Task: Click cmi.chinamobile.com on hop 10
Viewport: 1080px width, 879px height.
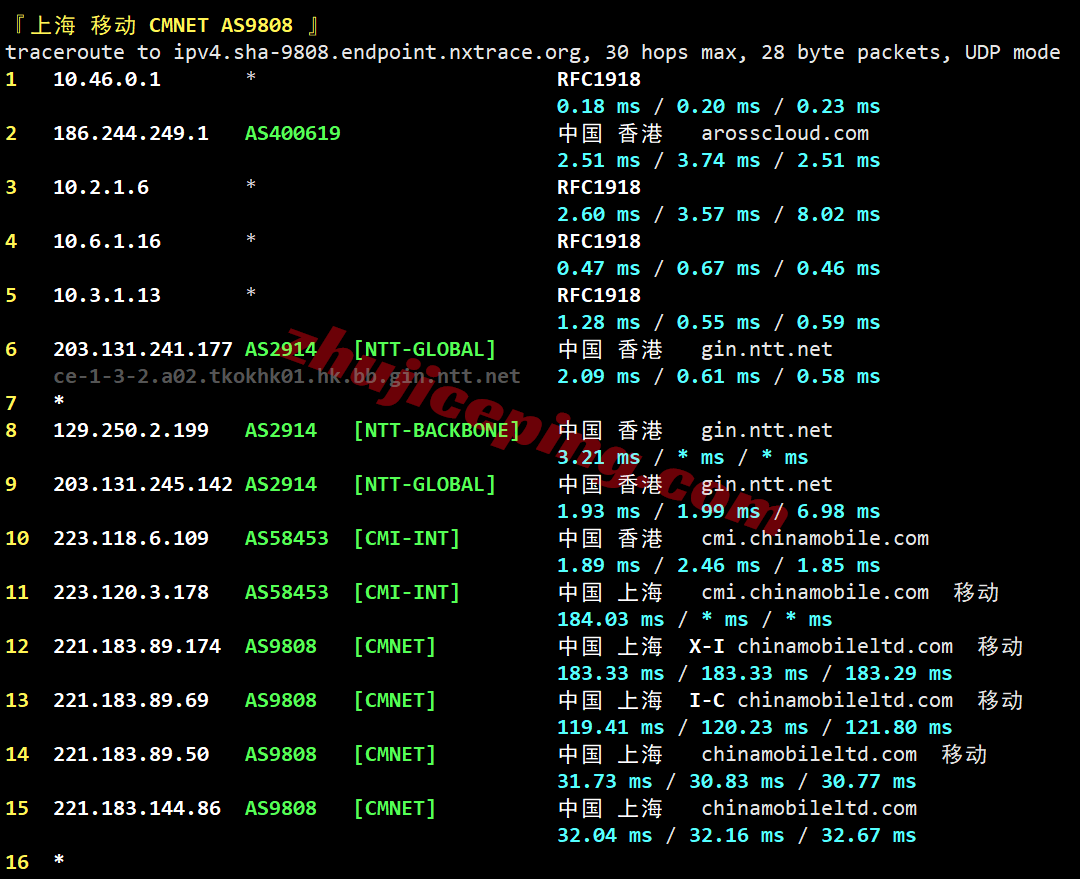Action: tap(815, 538)
